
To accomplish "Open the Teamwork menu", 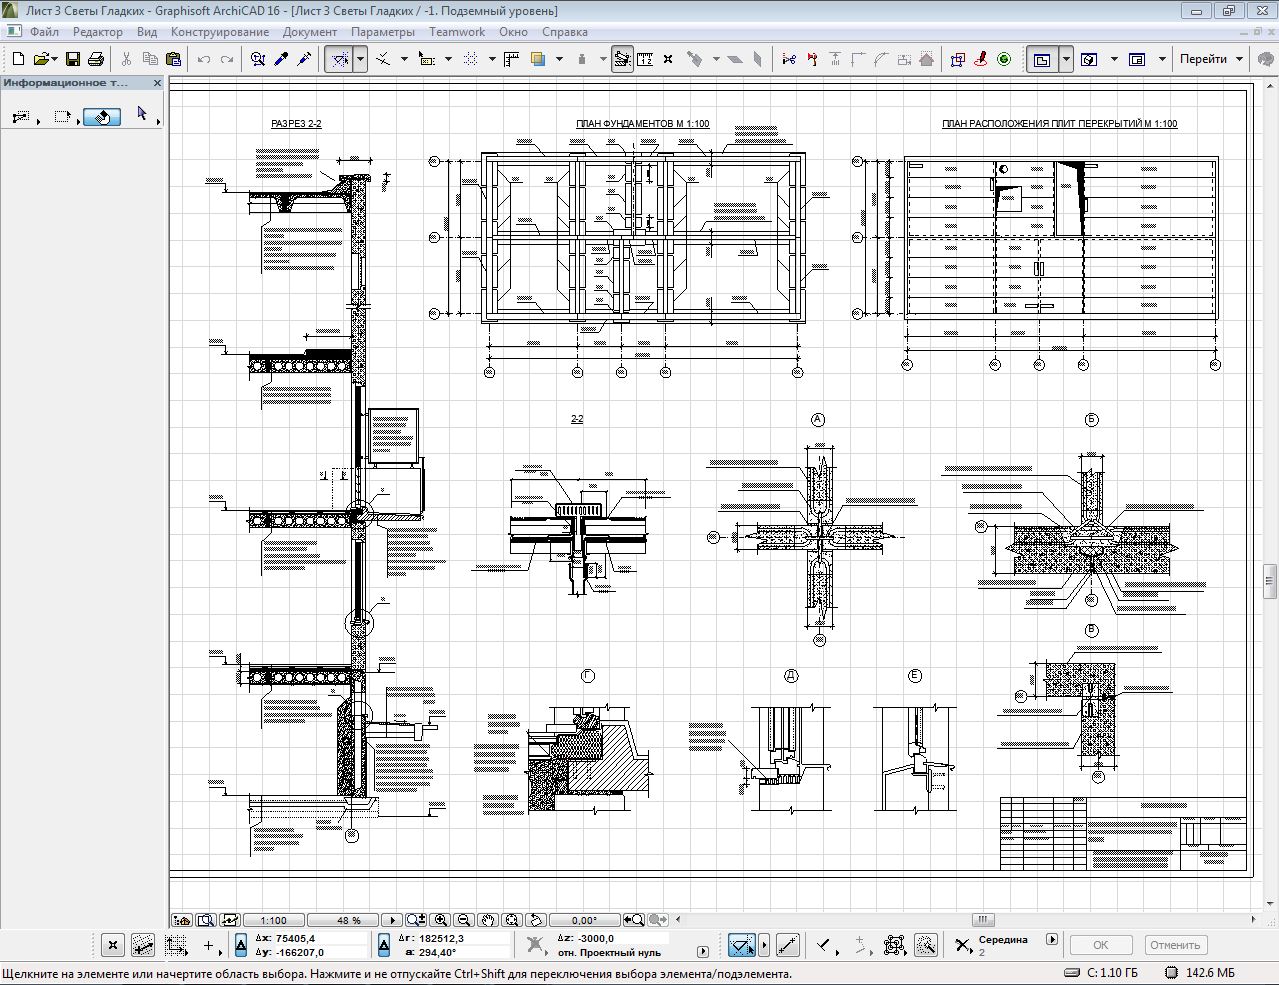I will pyautogui.click(x=457, y=32).
